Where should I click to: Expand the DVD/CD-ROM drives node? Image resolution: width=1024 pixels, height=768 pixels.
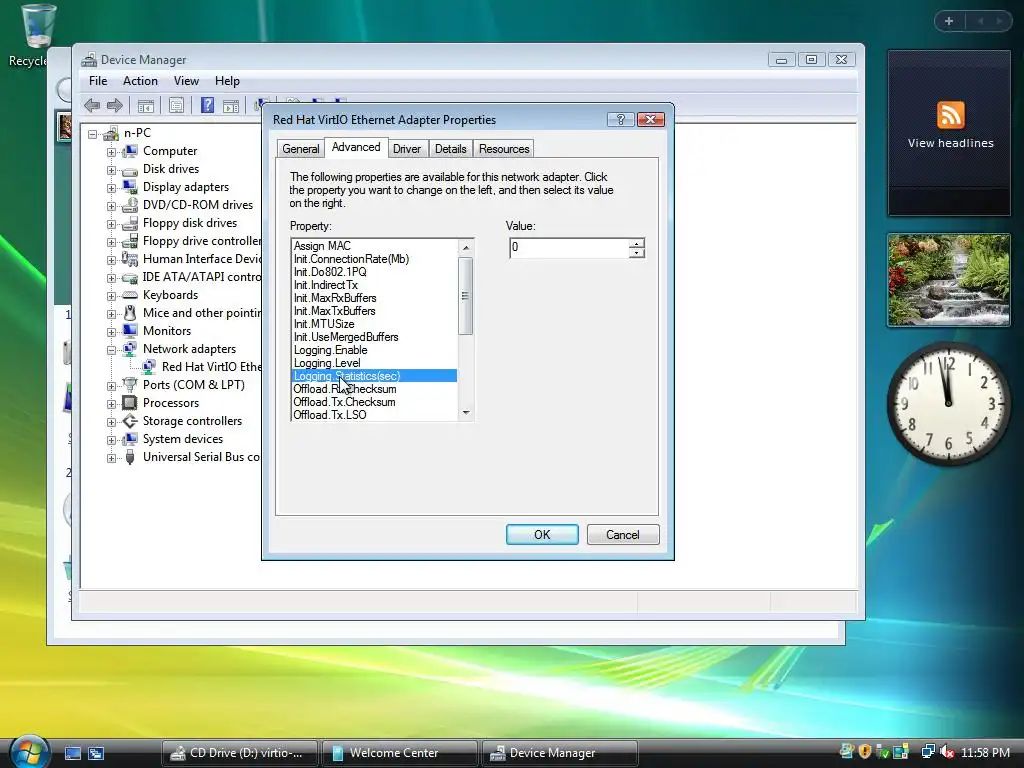(x=111, y=206)
